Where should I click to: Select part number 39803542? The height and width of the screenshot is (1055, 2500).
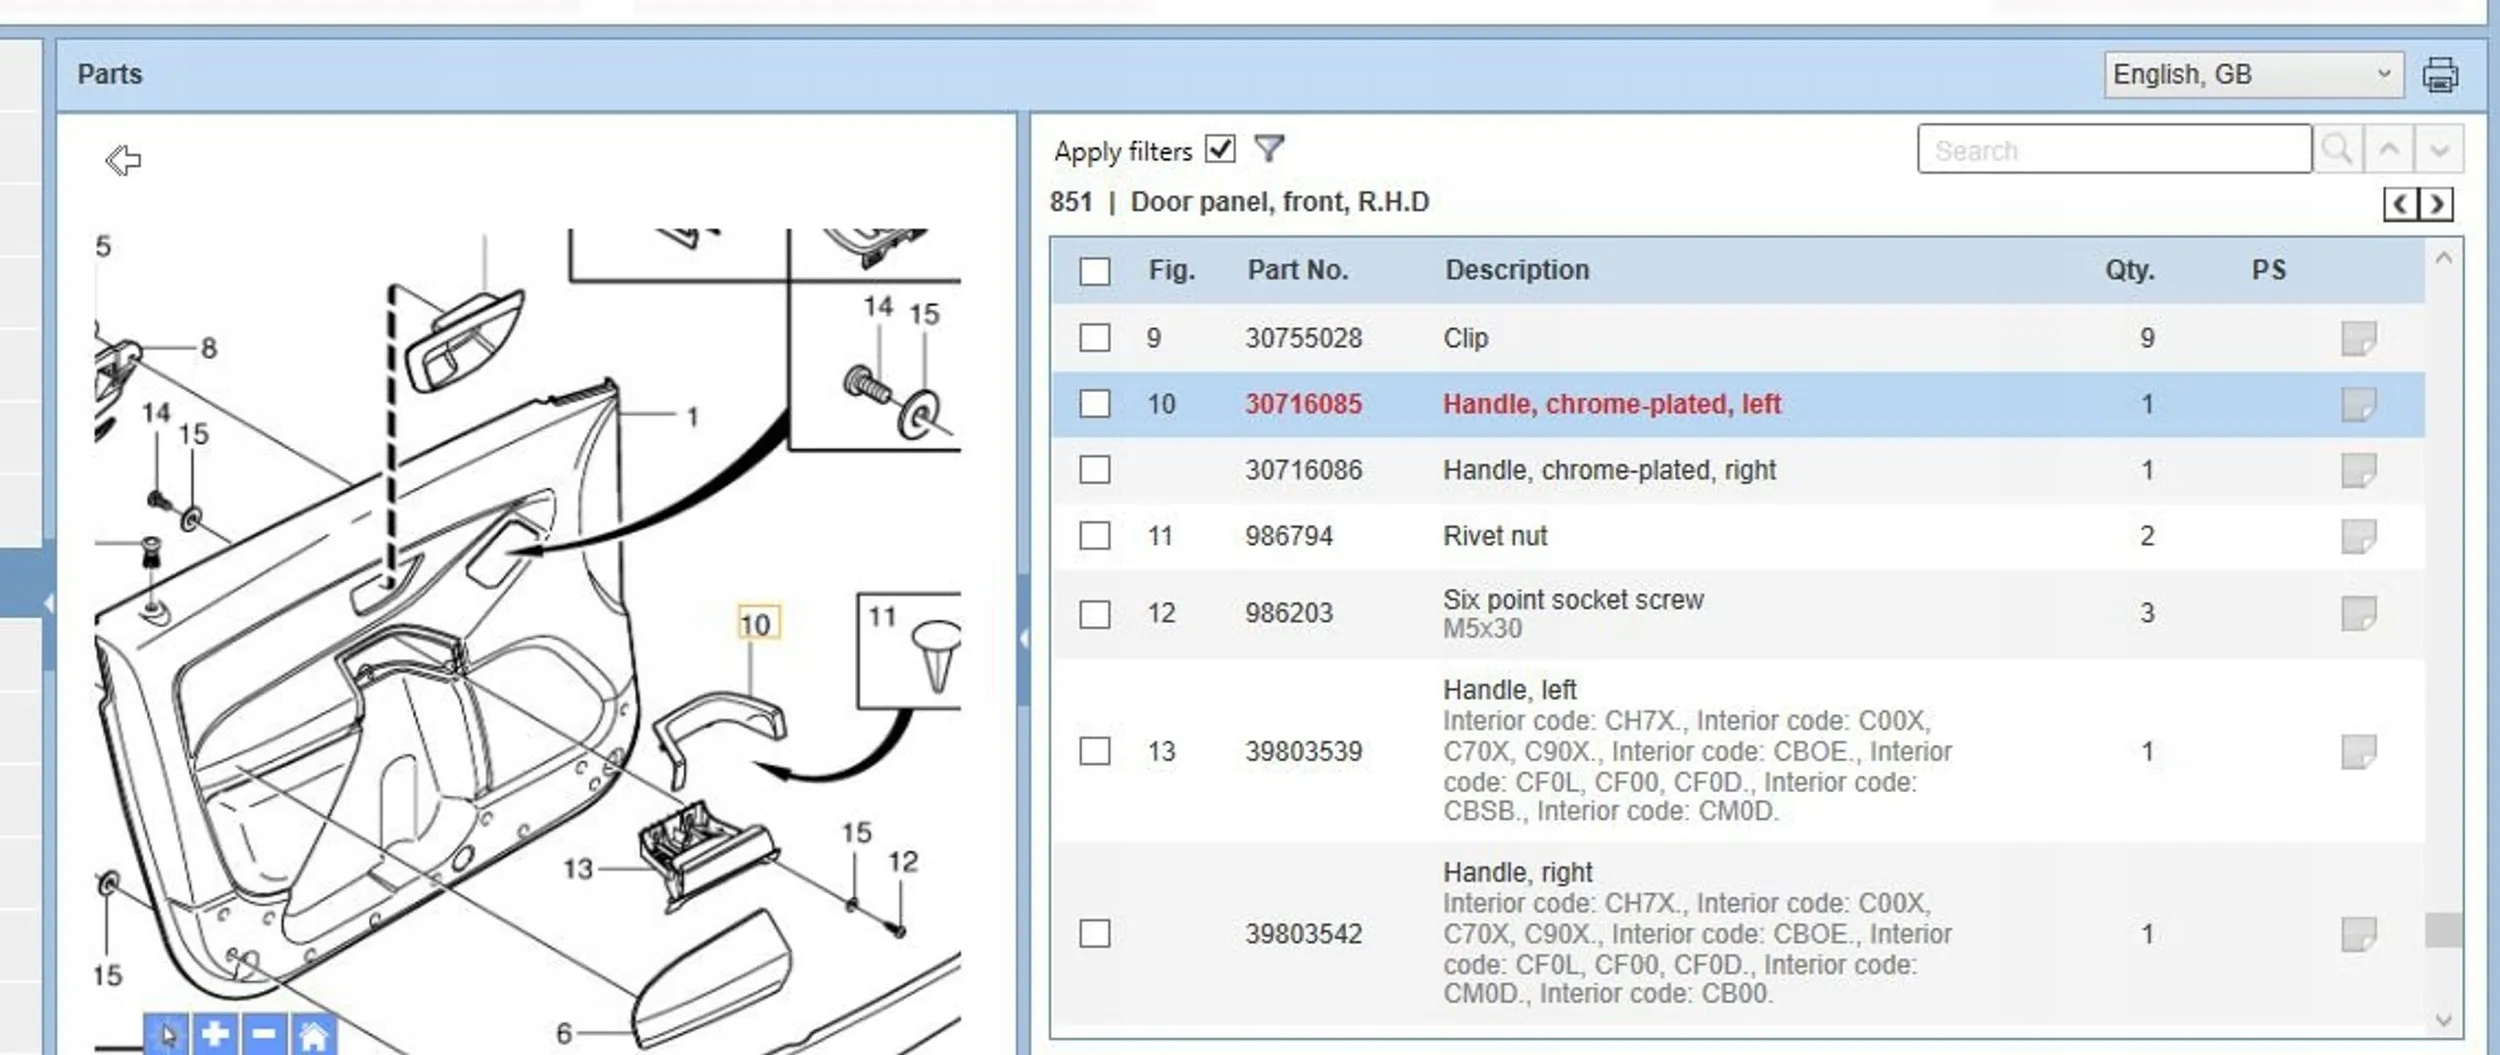pyautogui.click(x=1303, y=934)
